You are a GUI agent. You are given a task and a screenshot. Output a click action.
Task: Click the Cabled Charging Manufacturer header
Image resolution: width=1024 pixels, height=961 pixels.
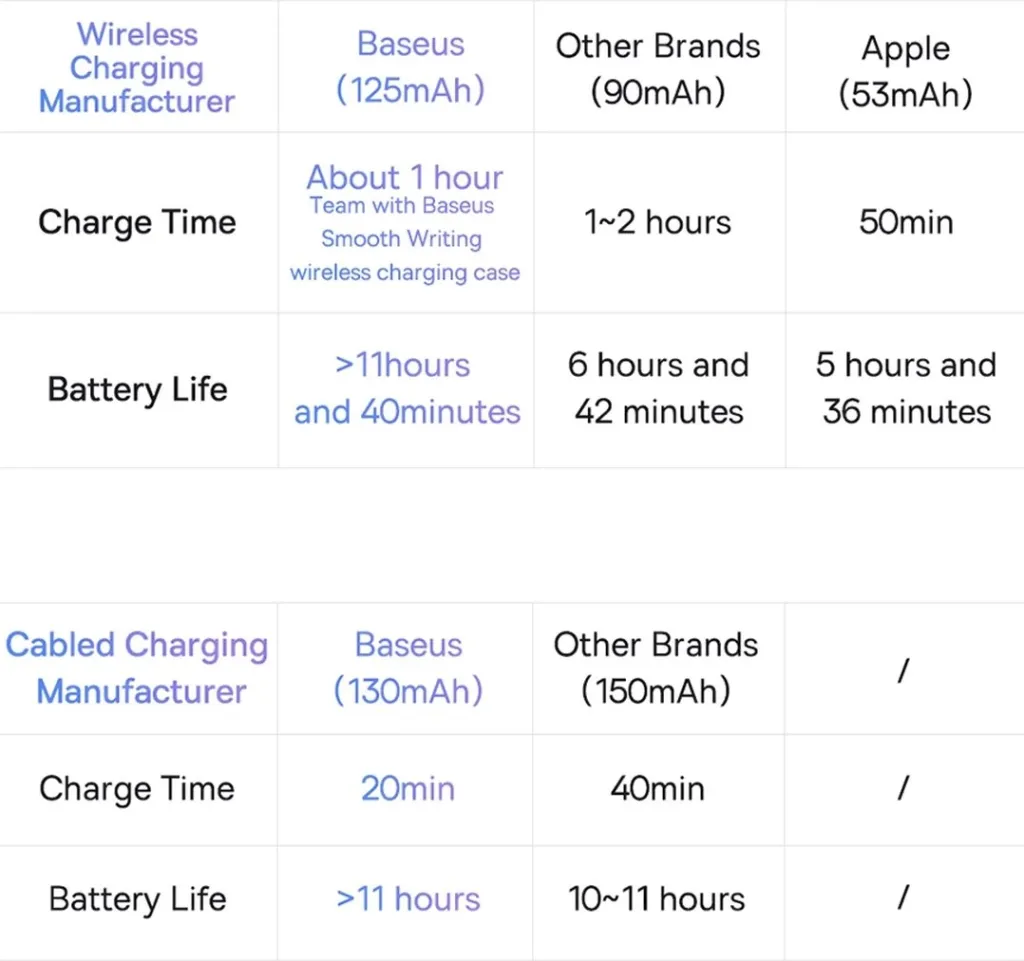(137, 668)
